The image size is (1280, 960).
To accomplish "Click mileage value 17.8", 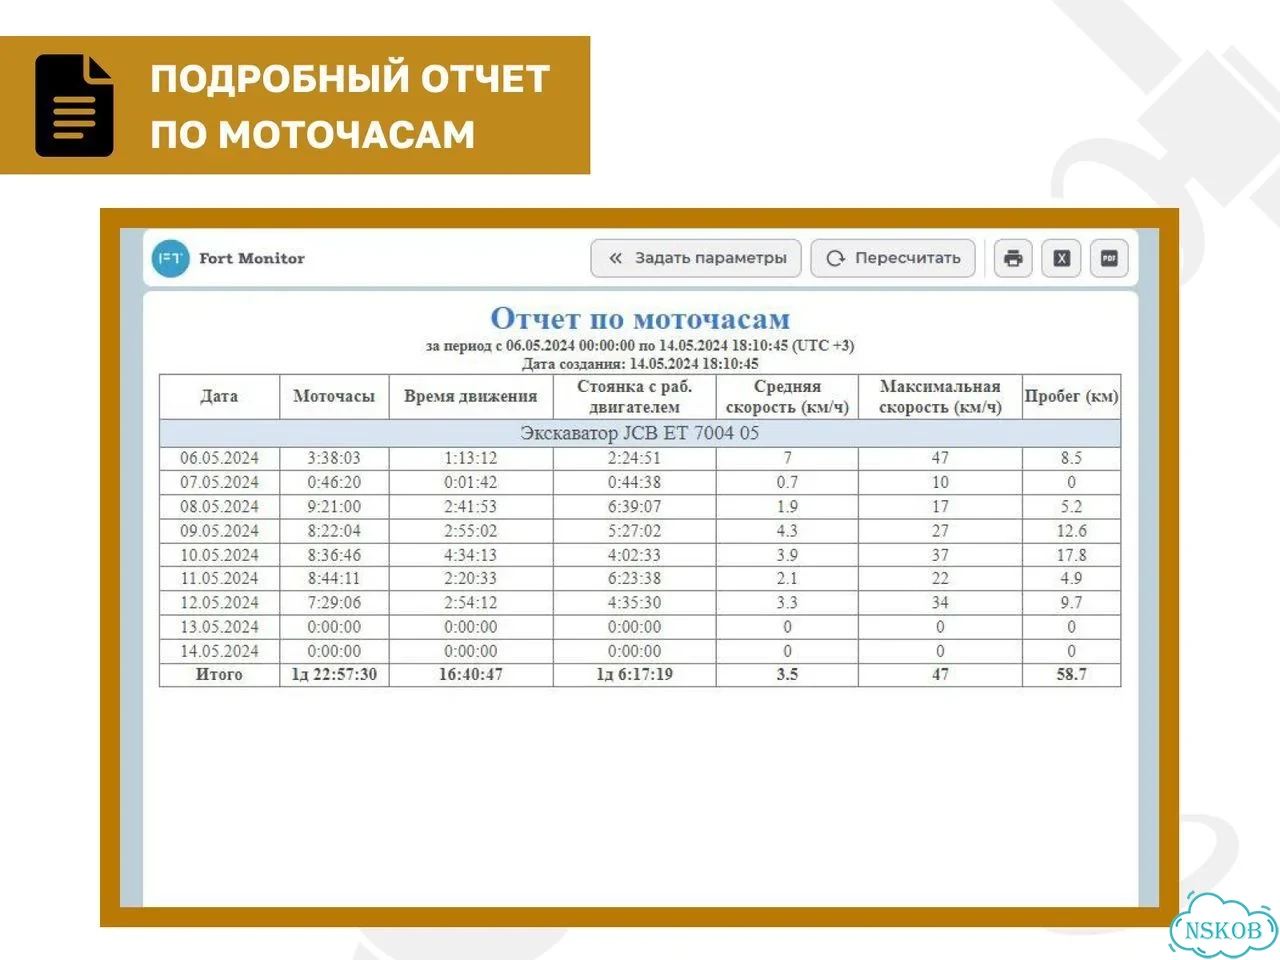I will [1071, 554].
